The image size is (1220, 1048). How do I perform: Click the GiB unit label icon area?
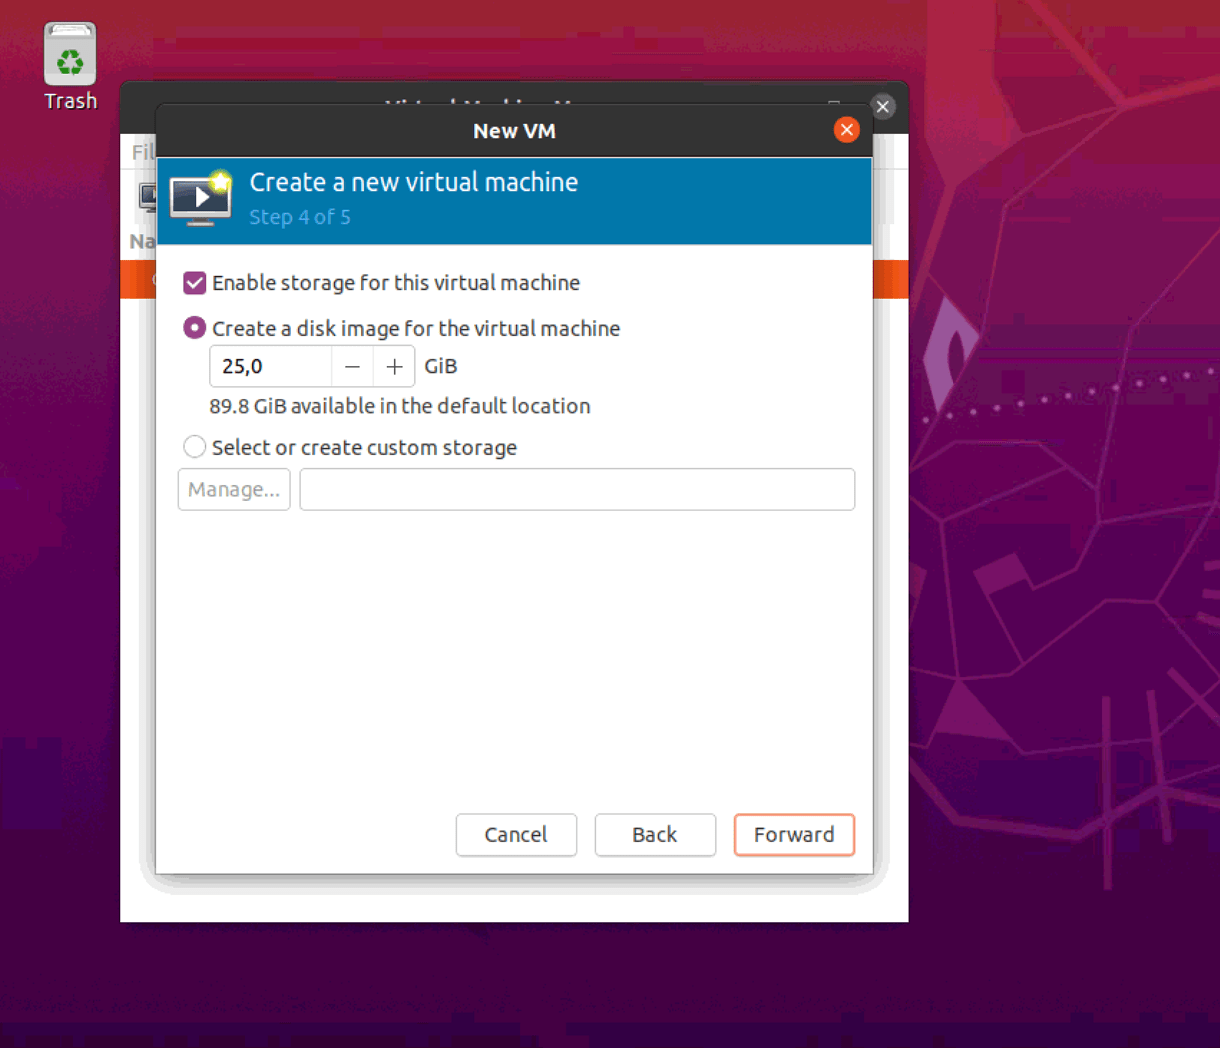tap(440, 366)
